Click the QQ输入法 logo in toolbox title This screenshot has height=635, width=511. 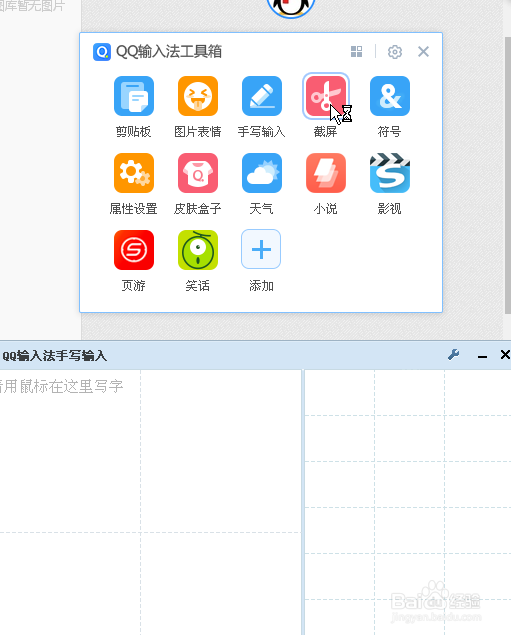pyautogui.click(x=102, y=52)
